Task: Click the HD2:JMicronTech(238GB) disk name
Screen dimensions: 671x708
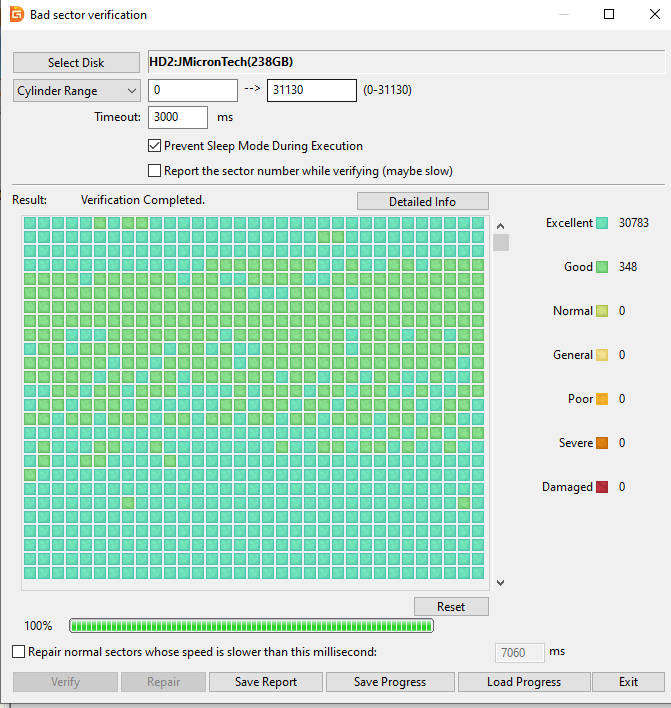Action: pyautogui.click(x=221, y=62)
